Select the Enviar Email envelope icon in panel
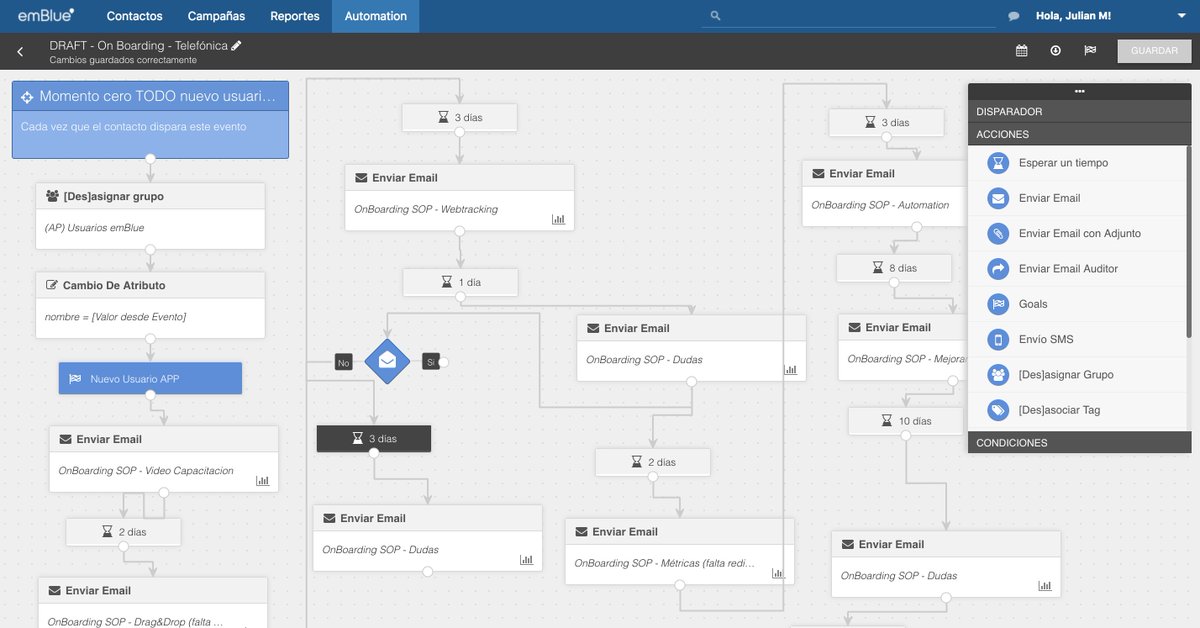Viewport: 1200px width, 628px height. 998,198
